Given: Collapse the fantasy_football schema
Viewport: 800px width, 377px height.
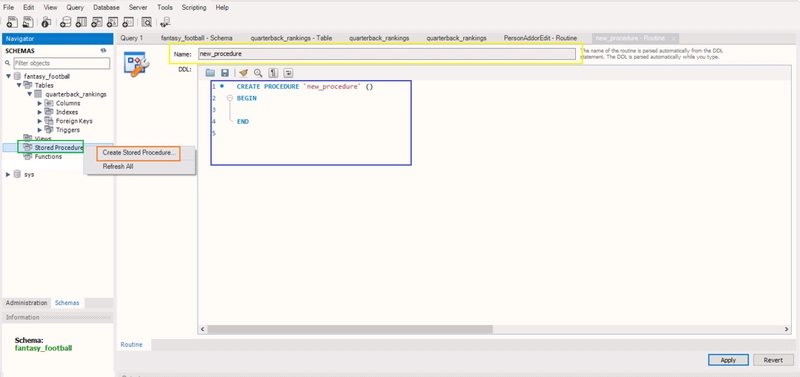Looking at the screenshot, I should 8,77.
